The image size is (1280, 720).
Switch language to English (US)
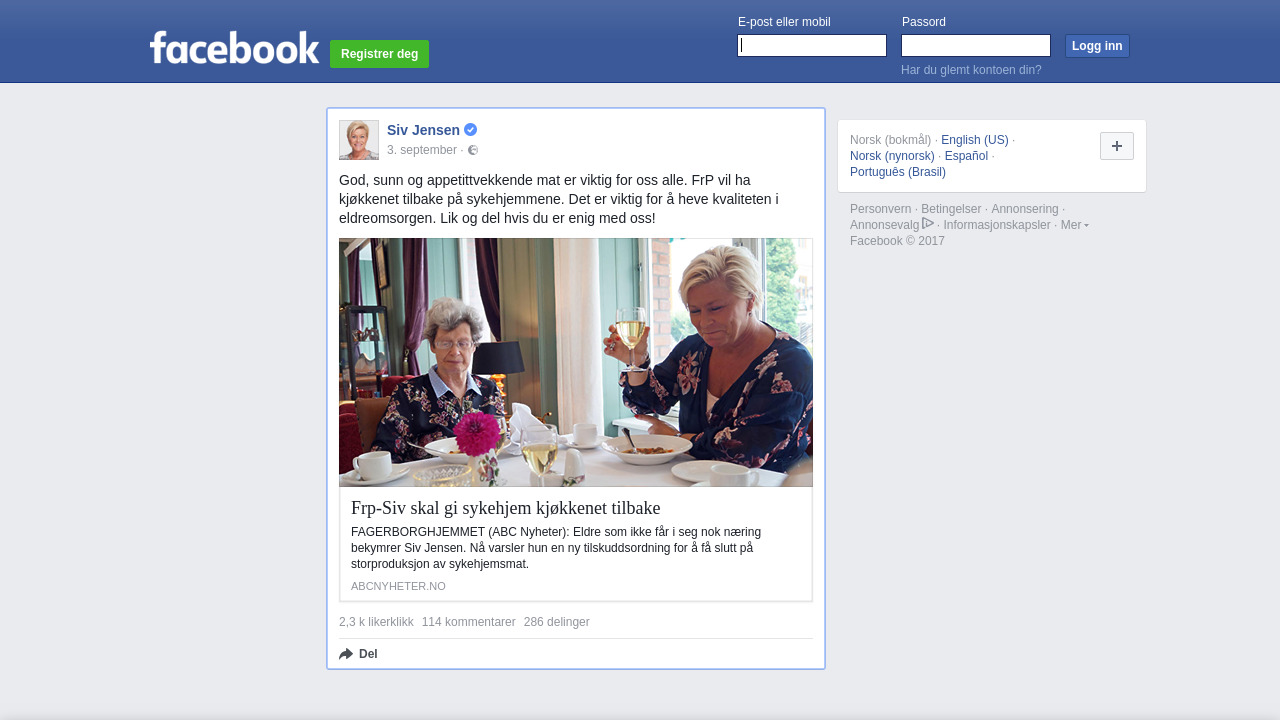tap(975, 140)
